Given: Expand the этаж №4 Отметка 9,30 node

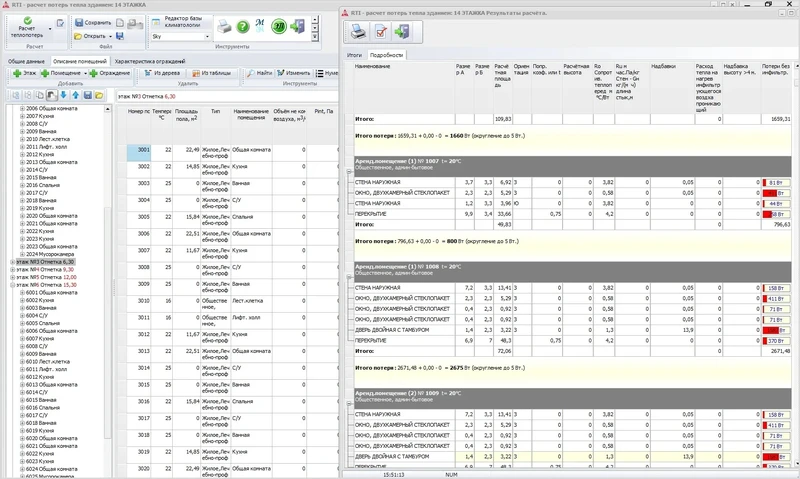Looking at the screenshot, I should point(13,269).
